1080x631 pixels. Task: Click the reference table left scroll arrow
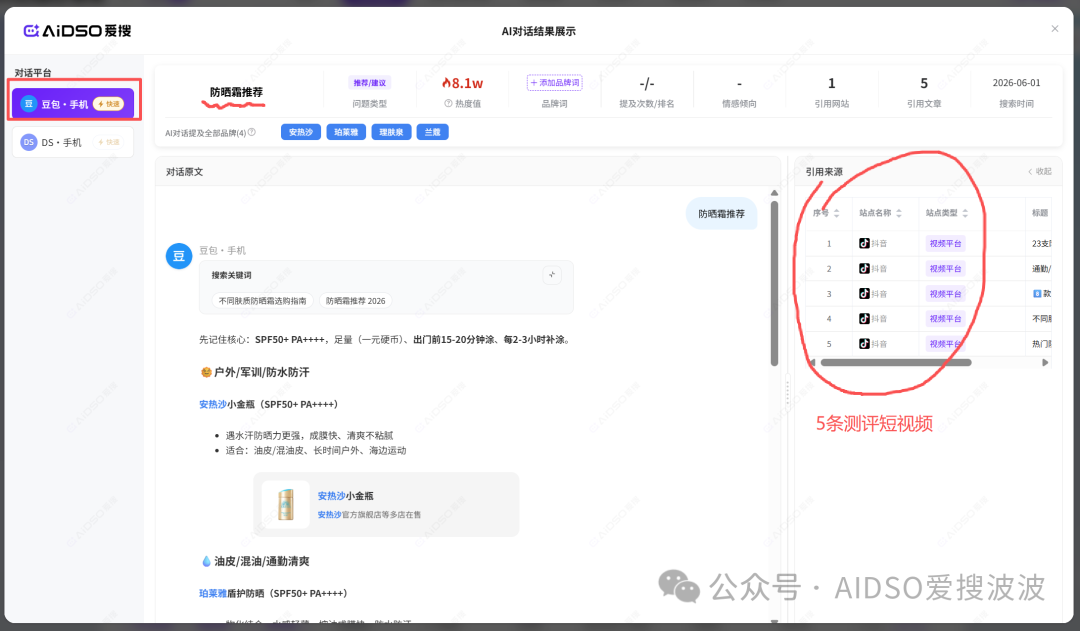813,362
